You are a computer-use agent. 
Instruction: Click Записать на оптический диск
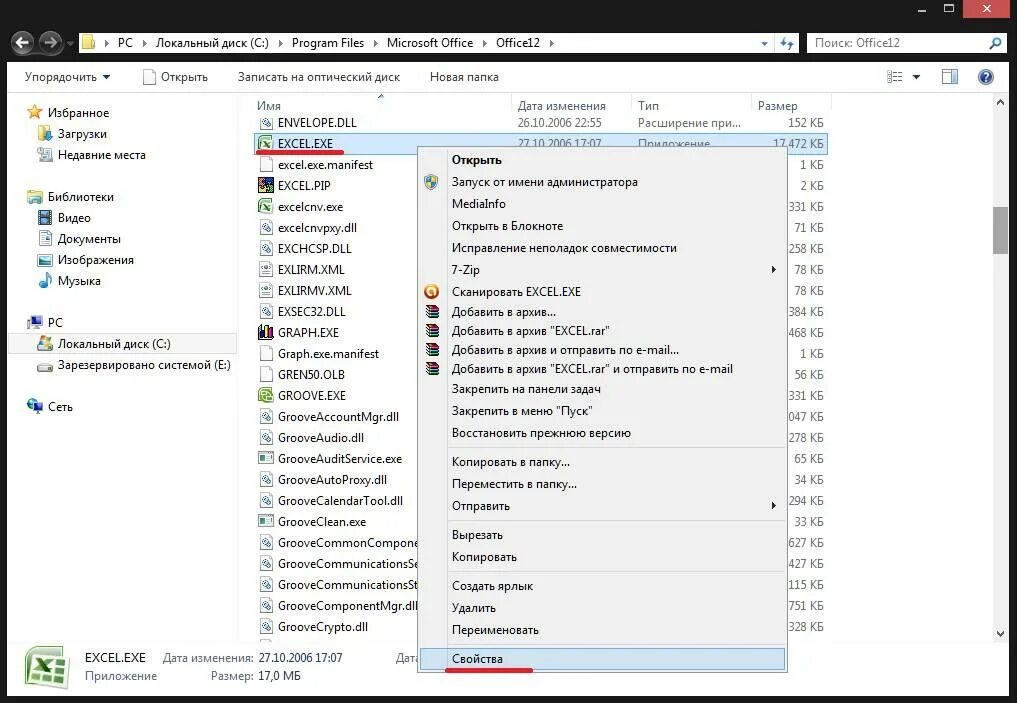point(318,77)
